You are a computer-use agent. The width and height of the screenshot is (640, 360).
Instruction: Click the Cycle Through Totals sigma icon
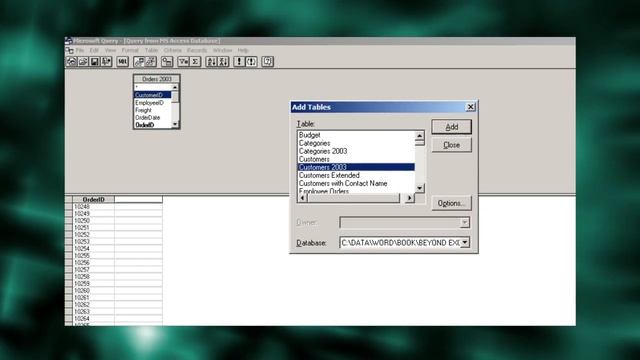tap(195, 62)
